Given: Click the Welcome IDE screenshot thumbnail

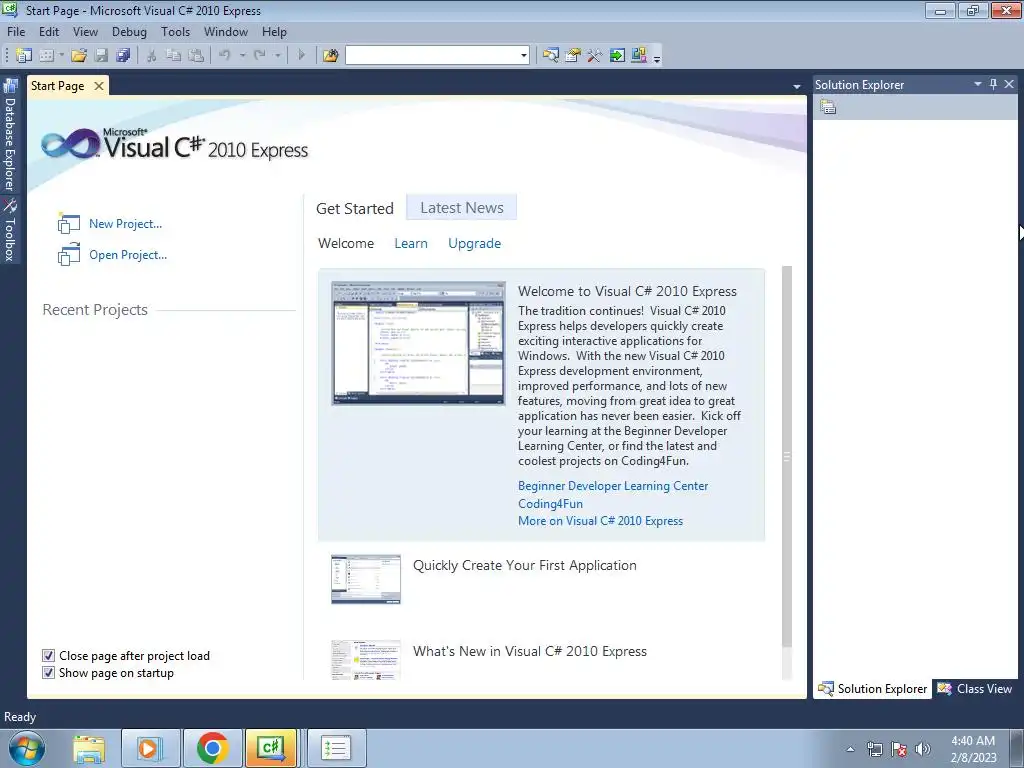Looking at the screenshot, I should [418, 343].
